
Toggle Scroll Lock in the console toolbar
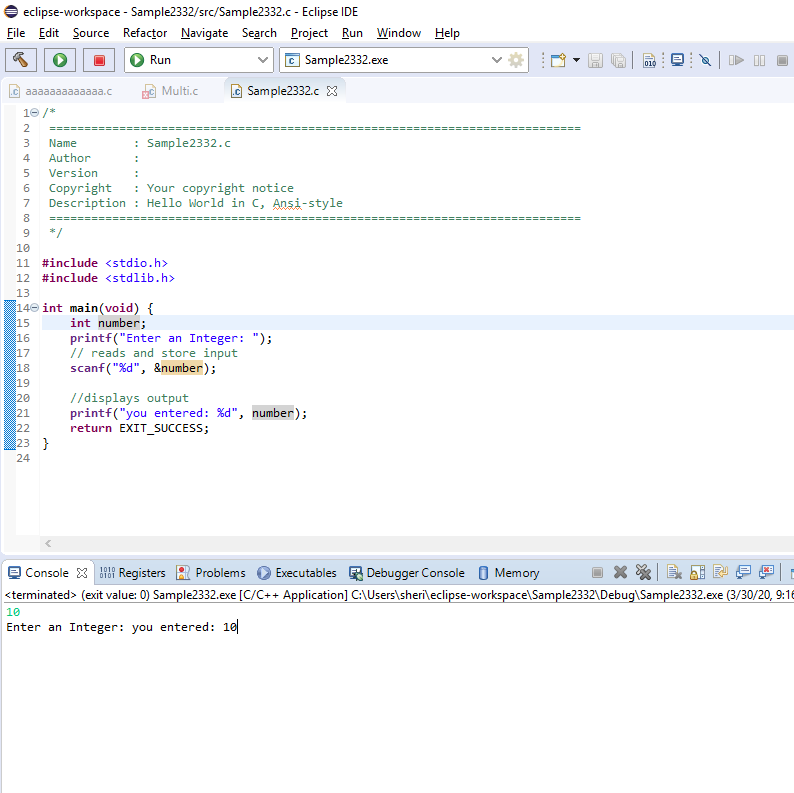click(697, 573)
